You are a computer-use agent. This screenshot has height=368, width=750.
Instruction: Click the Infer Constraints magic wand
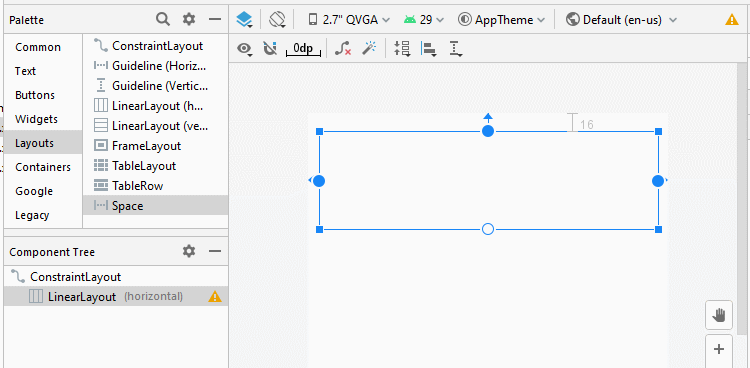click(x=369, y=48)
